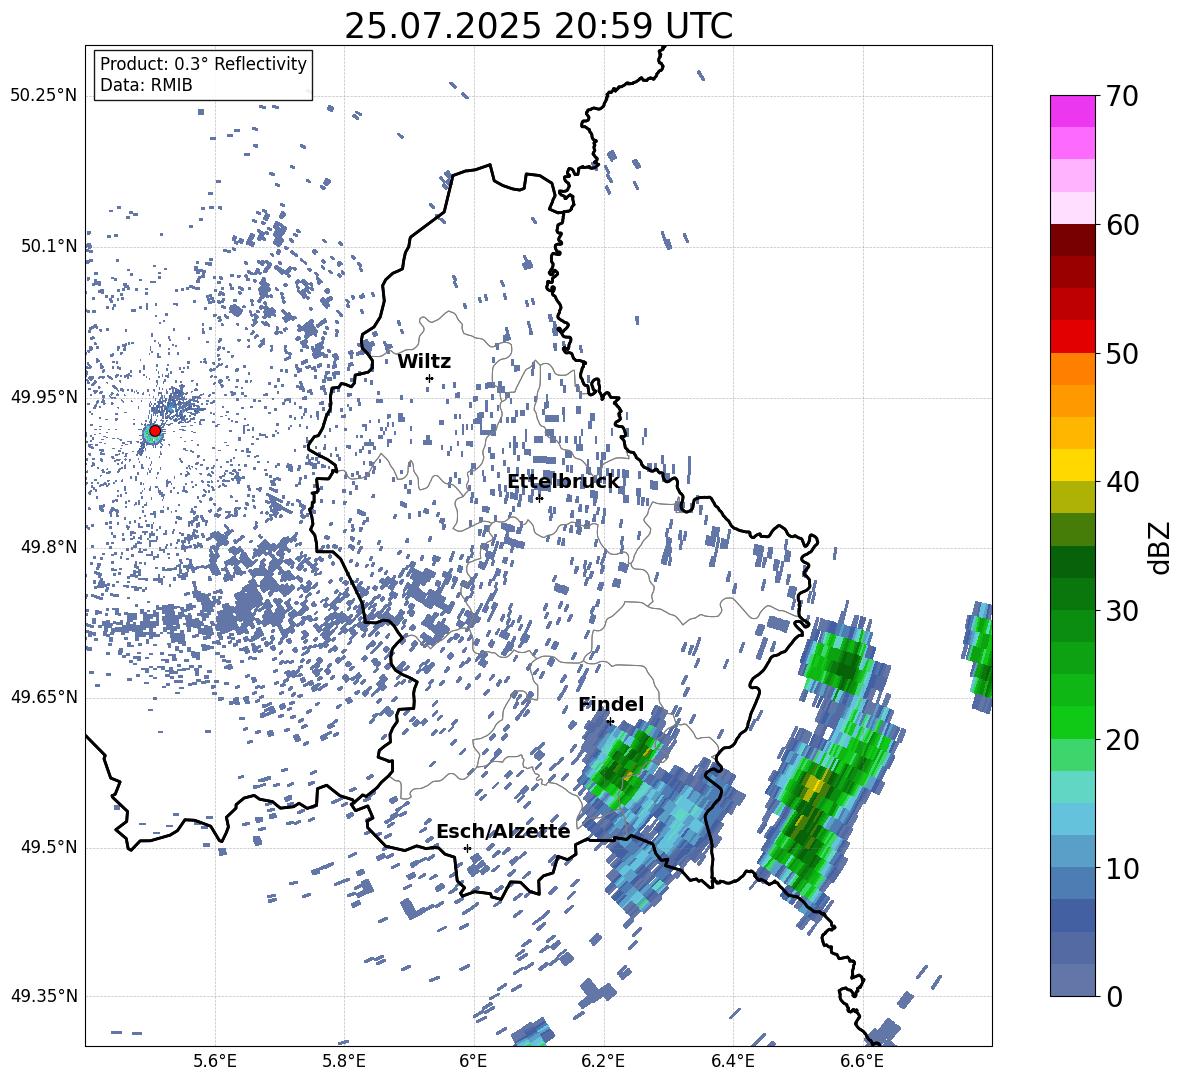Click the 49.95°N latitude label
The width and height of the screenshot is (1184, 1081).
point(44,396)
